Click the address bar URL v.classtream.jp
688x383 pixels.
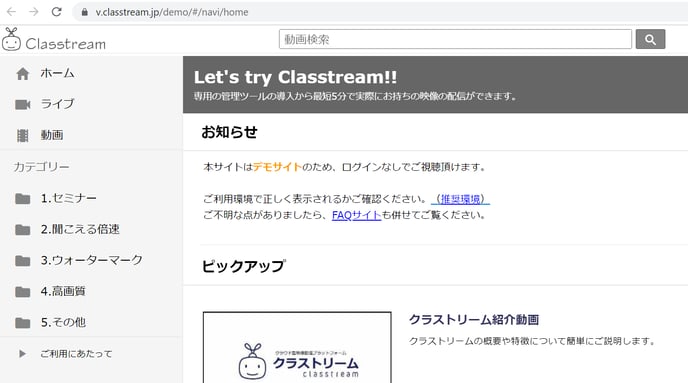click(172, 12)
